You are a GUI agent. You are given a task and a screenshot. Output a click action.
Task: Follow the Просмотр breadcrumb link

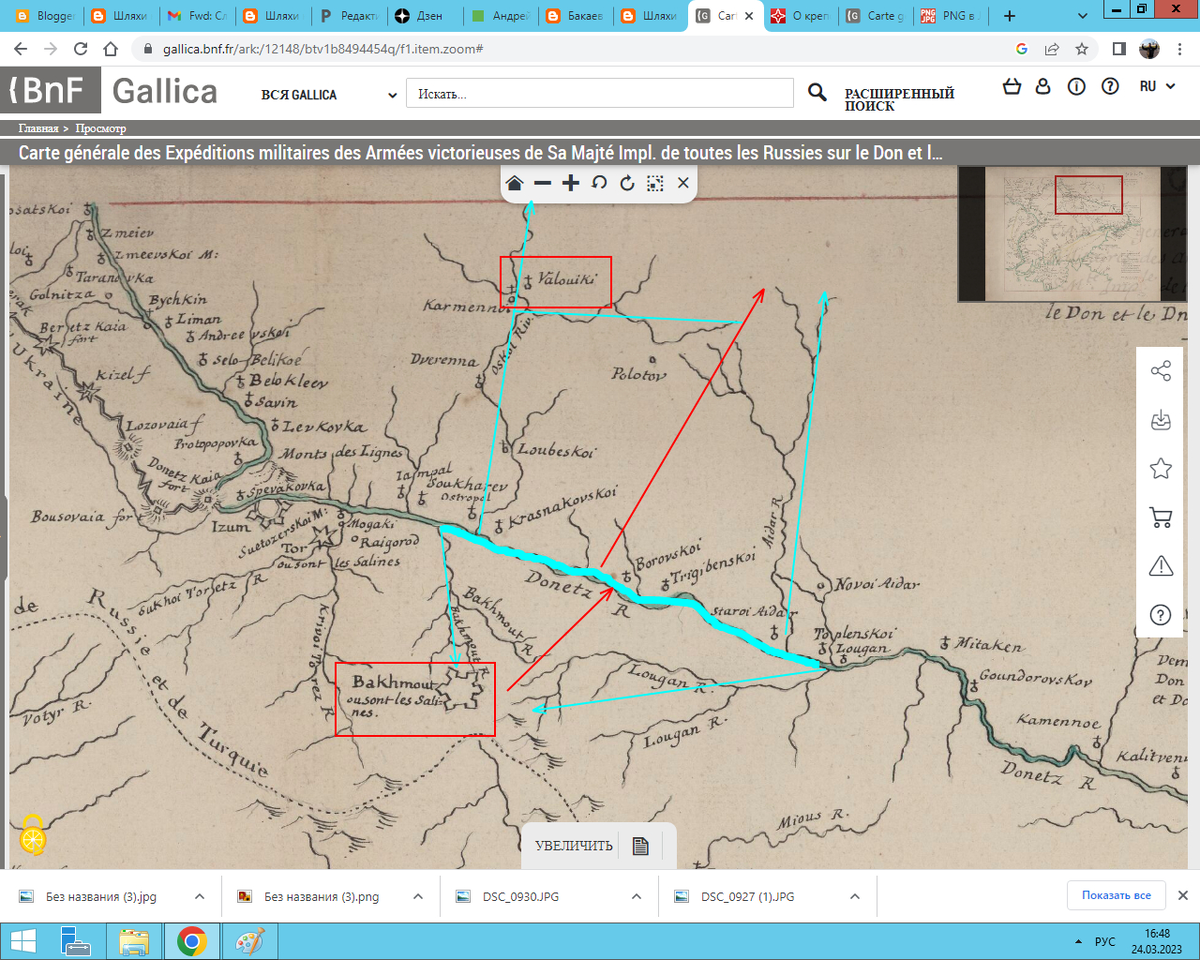point(100,128)
